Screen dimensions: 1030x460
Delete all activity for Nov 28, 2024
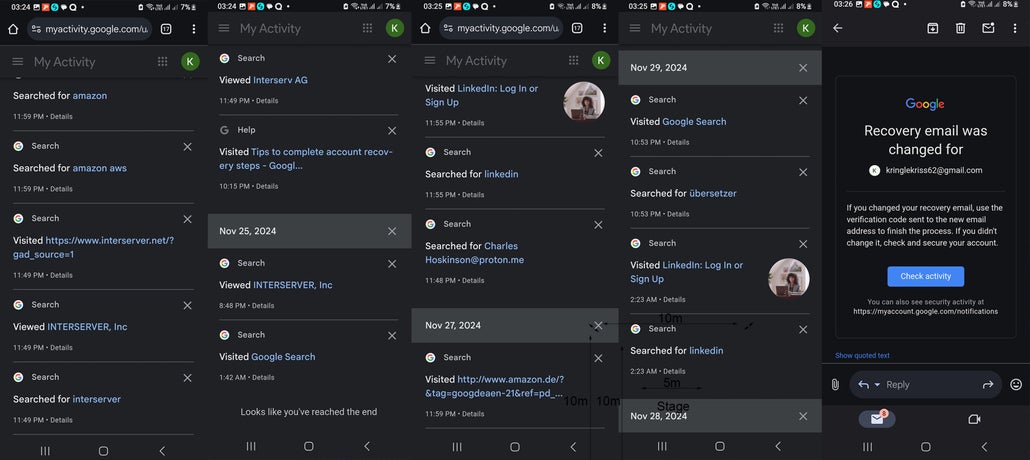[x=803, y=416]
